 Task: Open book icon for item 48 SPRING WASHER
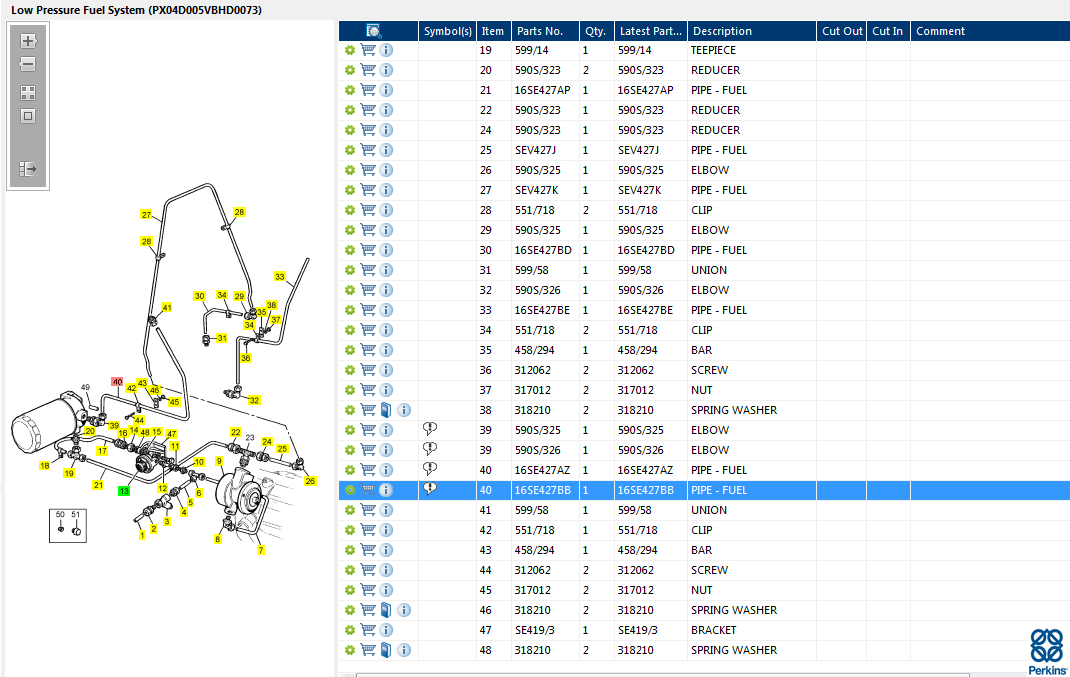pos(386,650)
